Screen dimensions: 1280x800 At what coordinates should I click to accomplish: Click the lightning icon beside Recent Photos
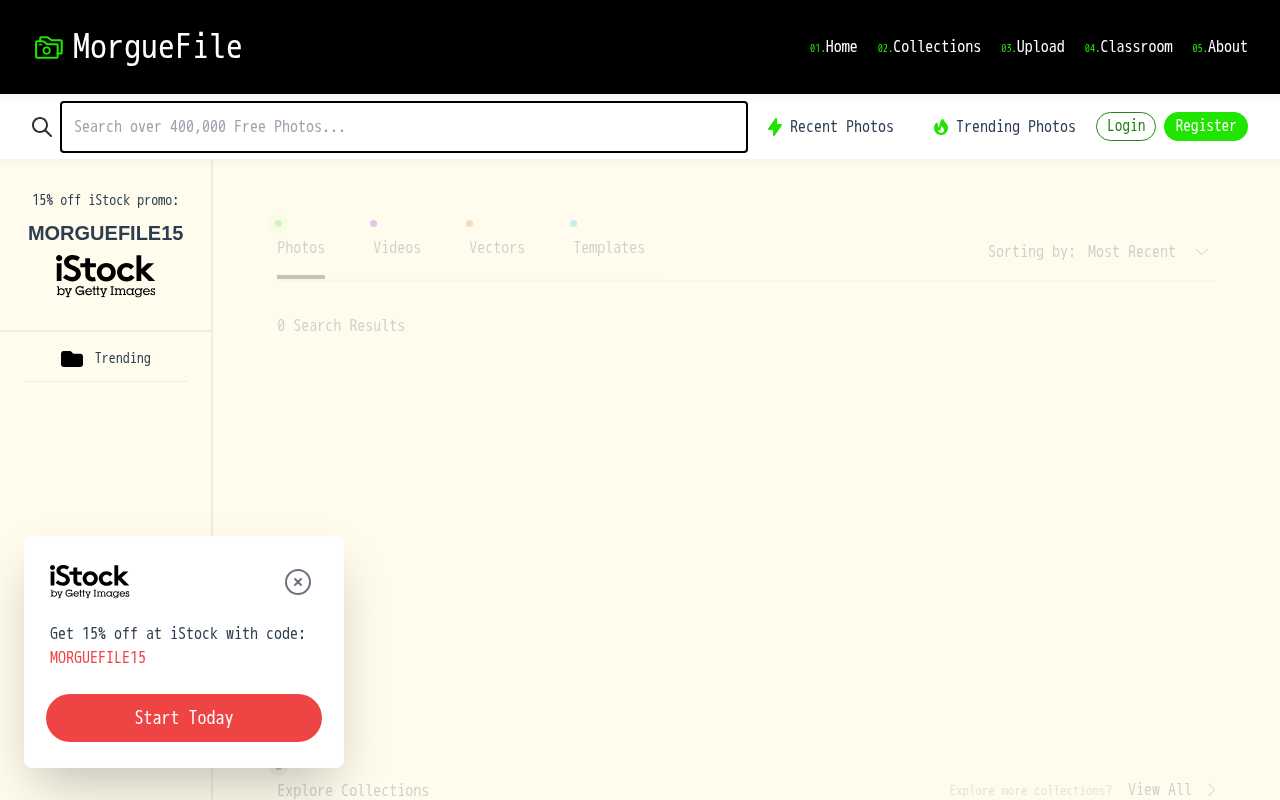pyautogui.click(x=776, y=127)
